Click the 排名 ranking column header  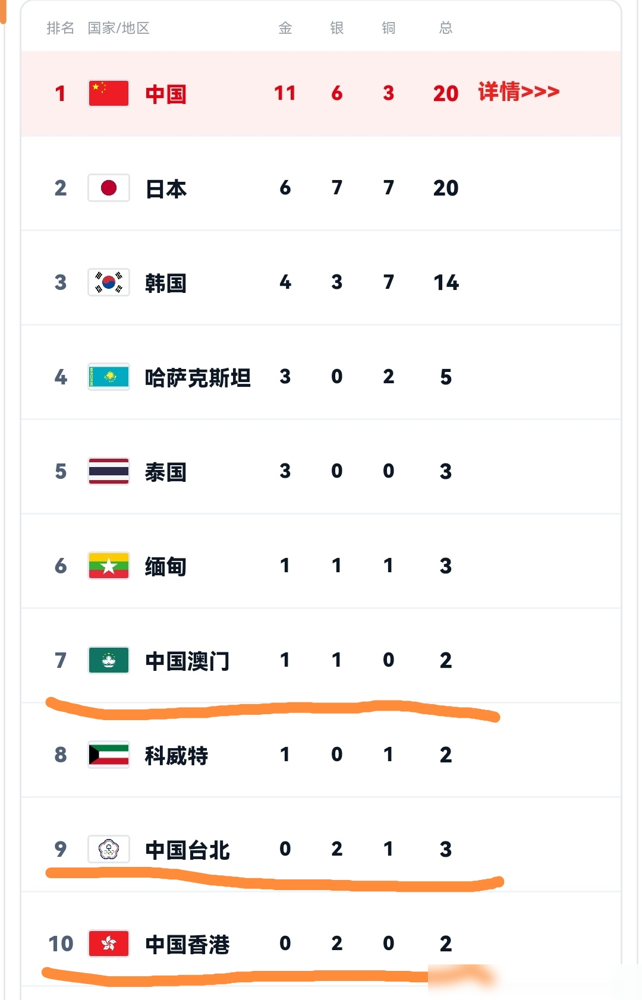point(61,28)
